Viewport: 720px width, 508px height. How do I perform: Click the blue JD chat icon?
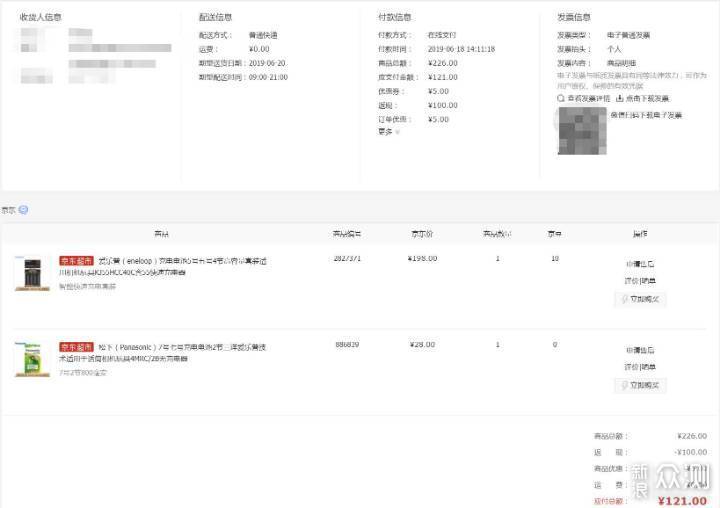23,210
